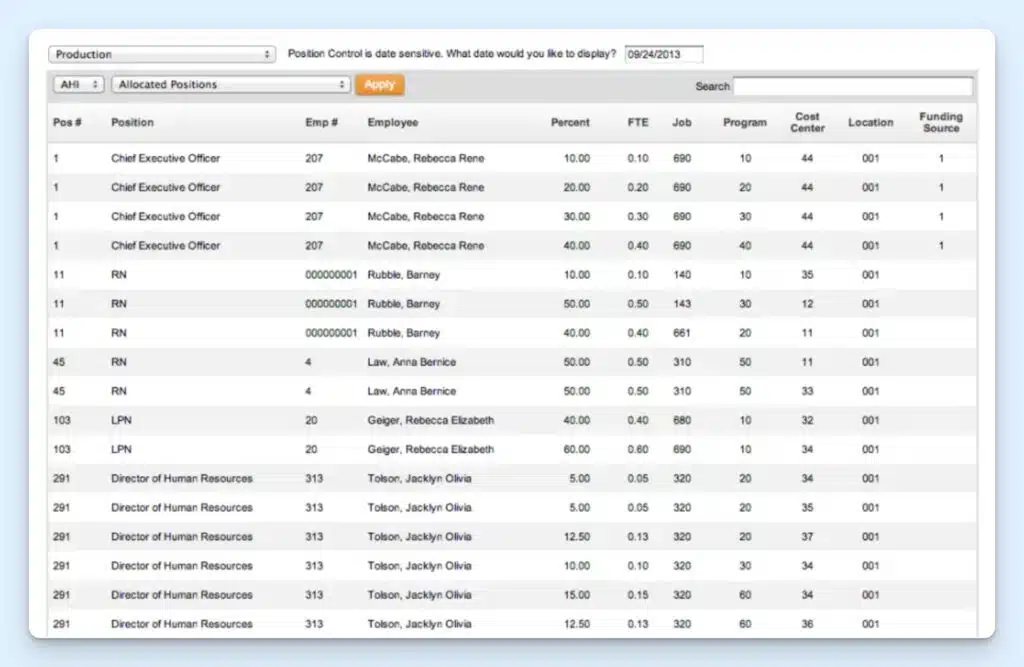Image resolution: width=1024 pixels, height=667 pixels.
Task: Expand the Allocated Positions dropdown
Action: (x=231, y=84)
